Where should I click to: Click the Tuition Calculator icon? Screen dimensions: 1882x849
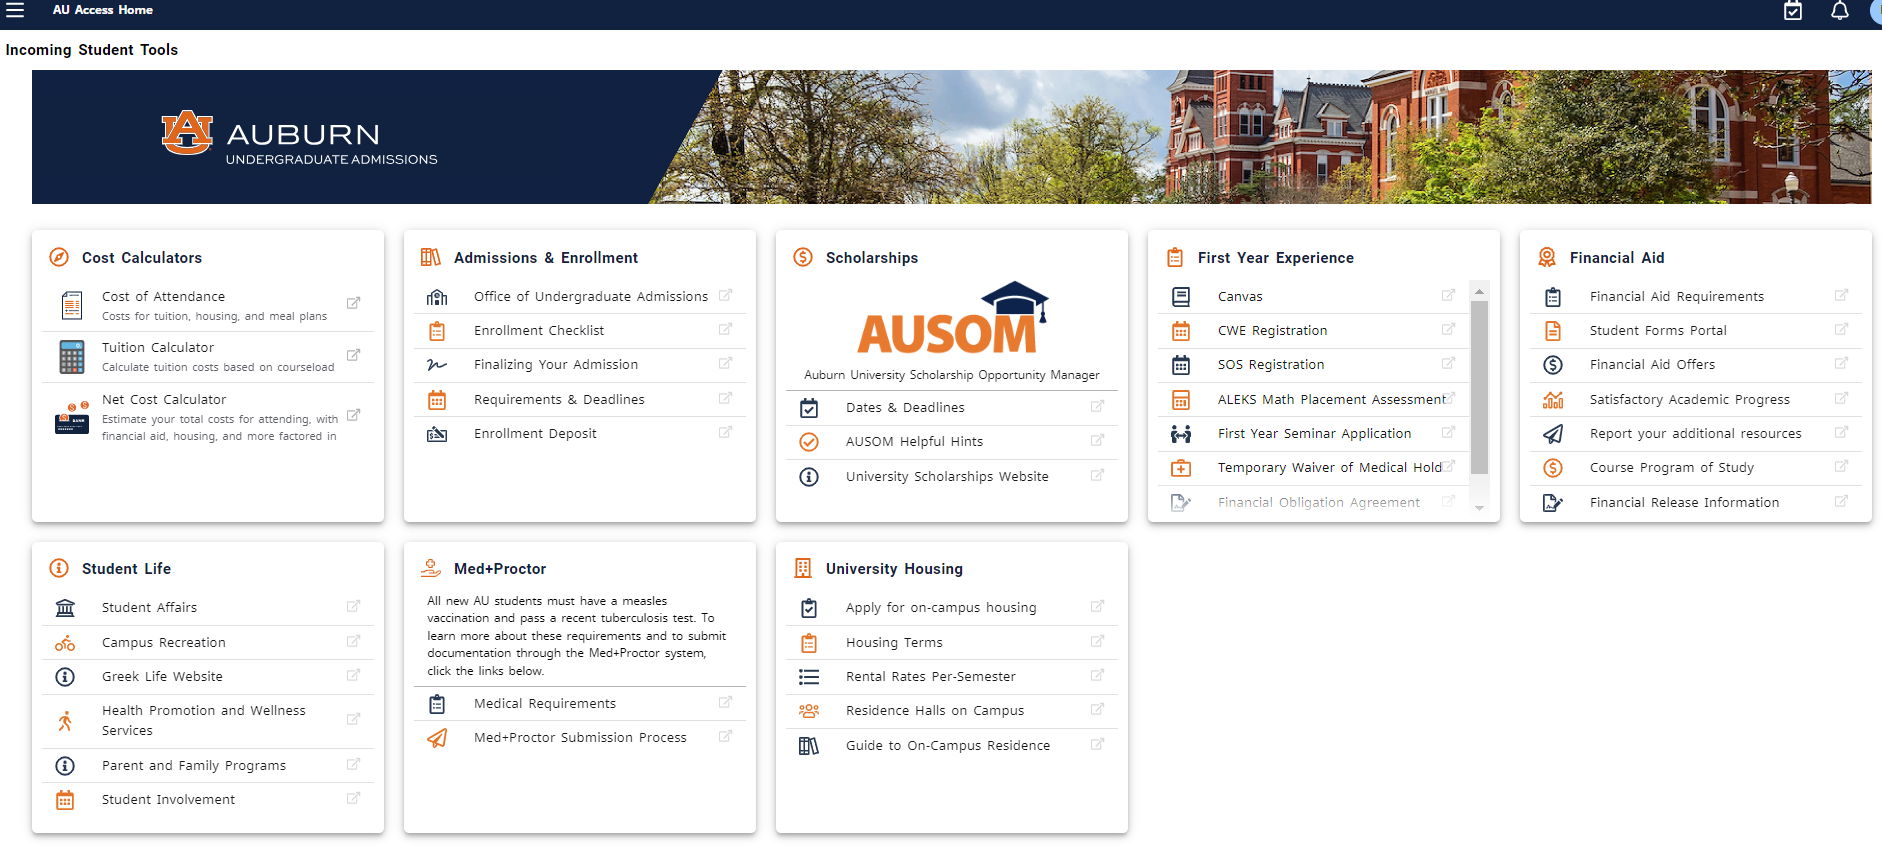(x=72, y=357)
